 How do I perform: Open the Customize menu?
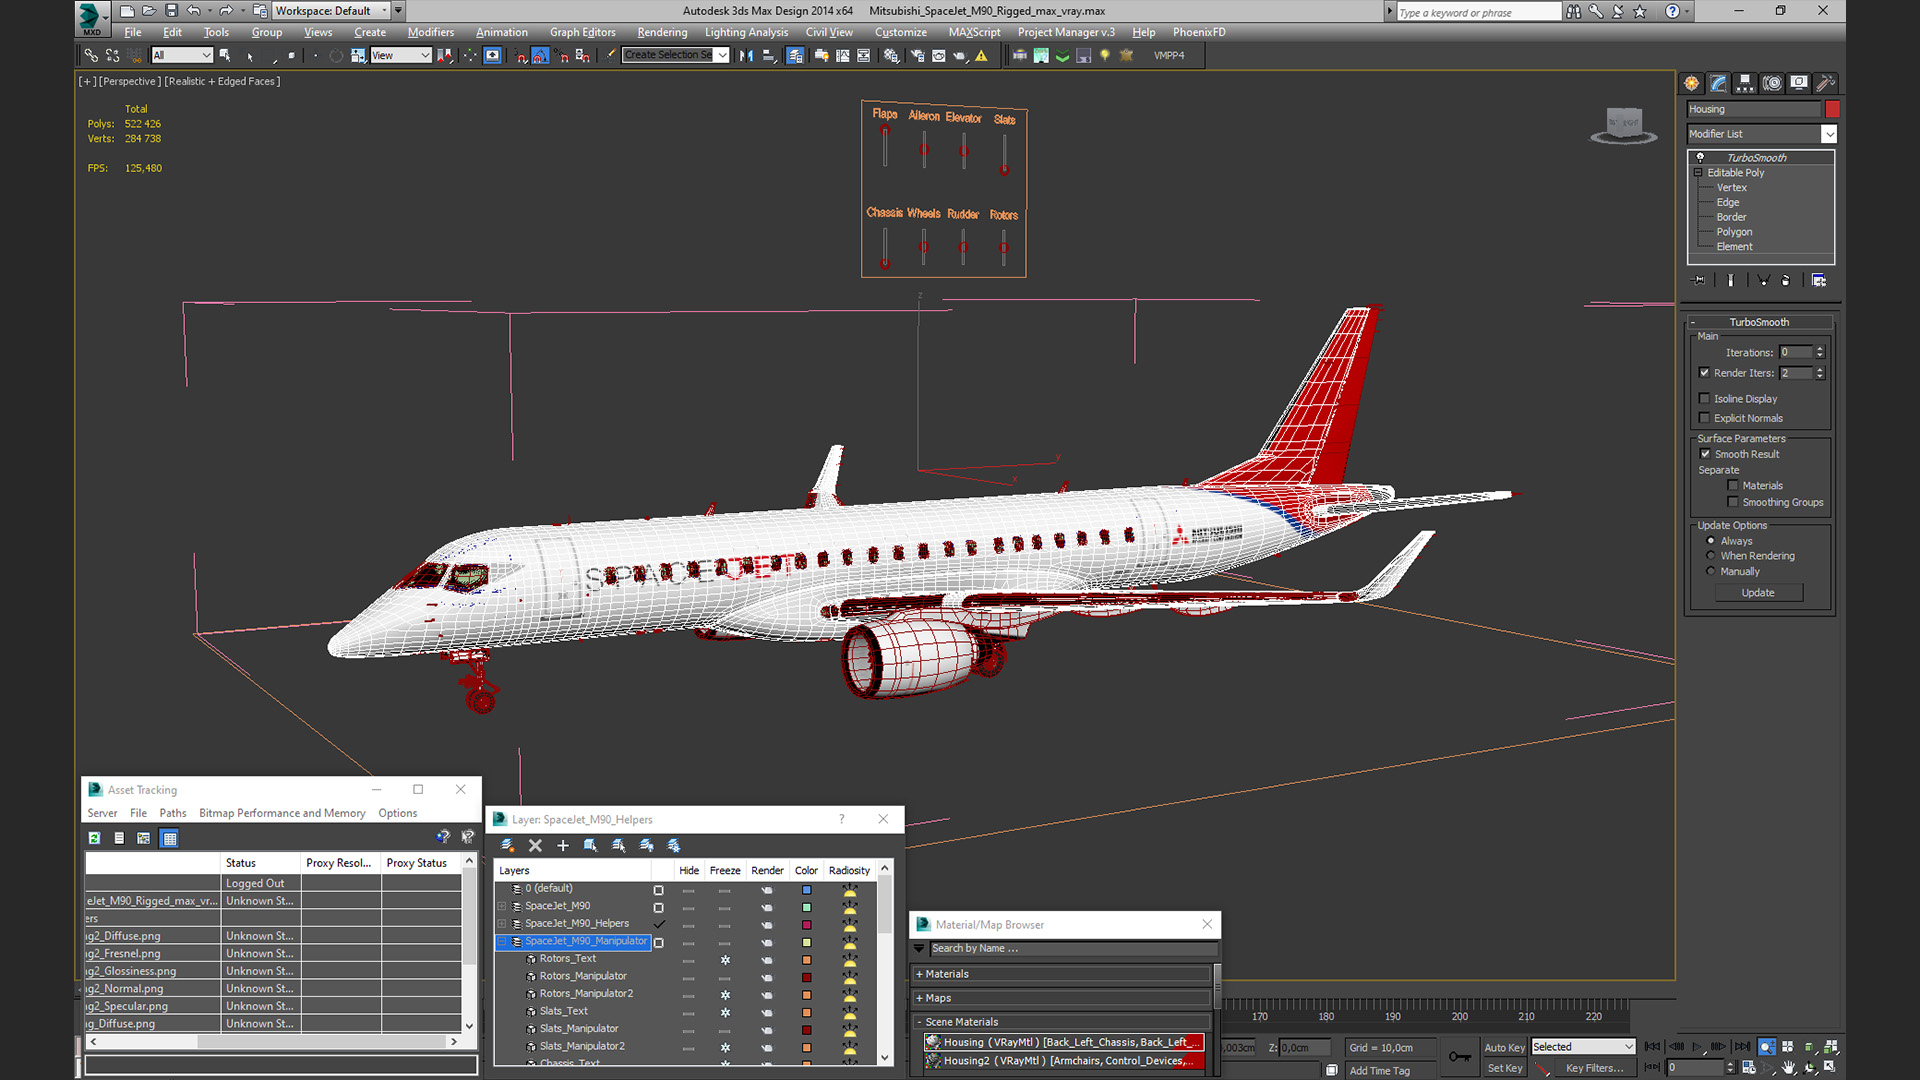(x=900, y=33)
